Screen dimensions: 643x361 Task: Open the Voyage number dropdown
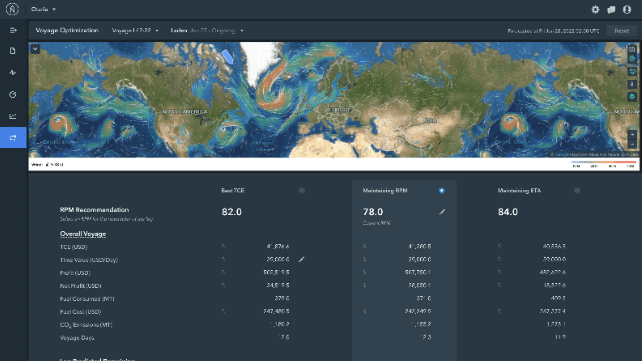point(135,31)
